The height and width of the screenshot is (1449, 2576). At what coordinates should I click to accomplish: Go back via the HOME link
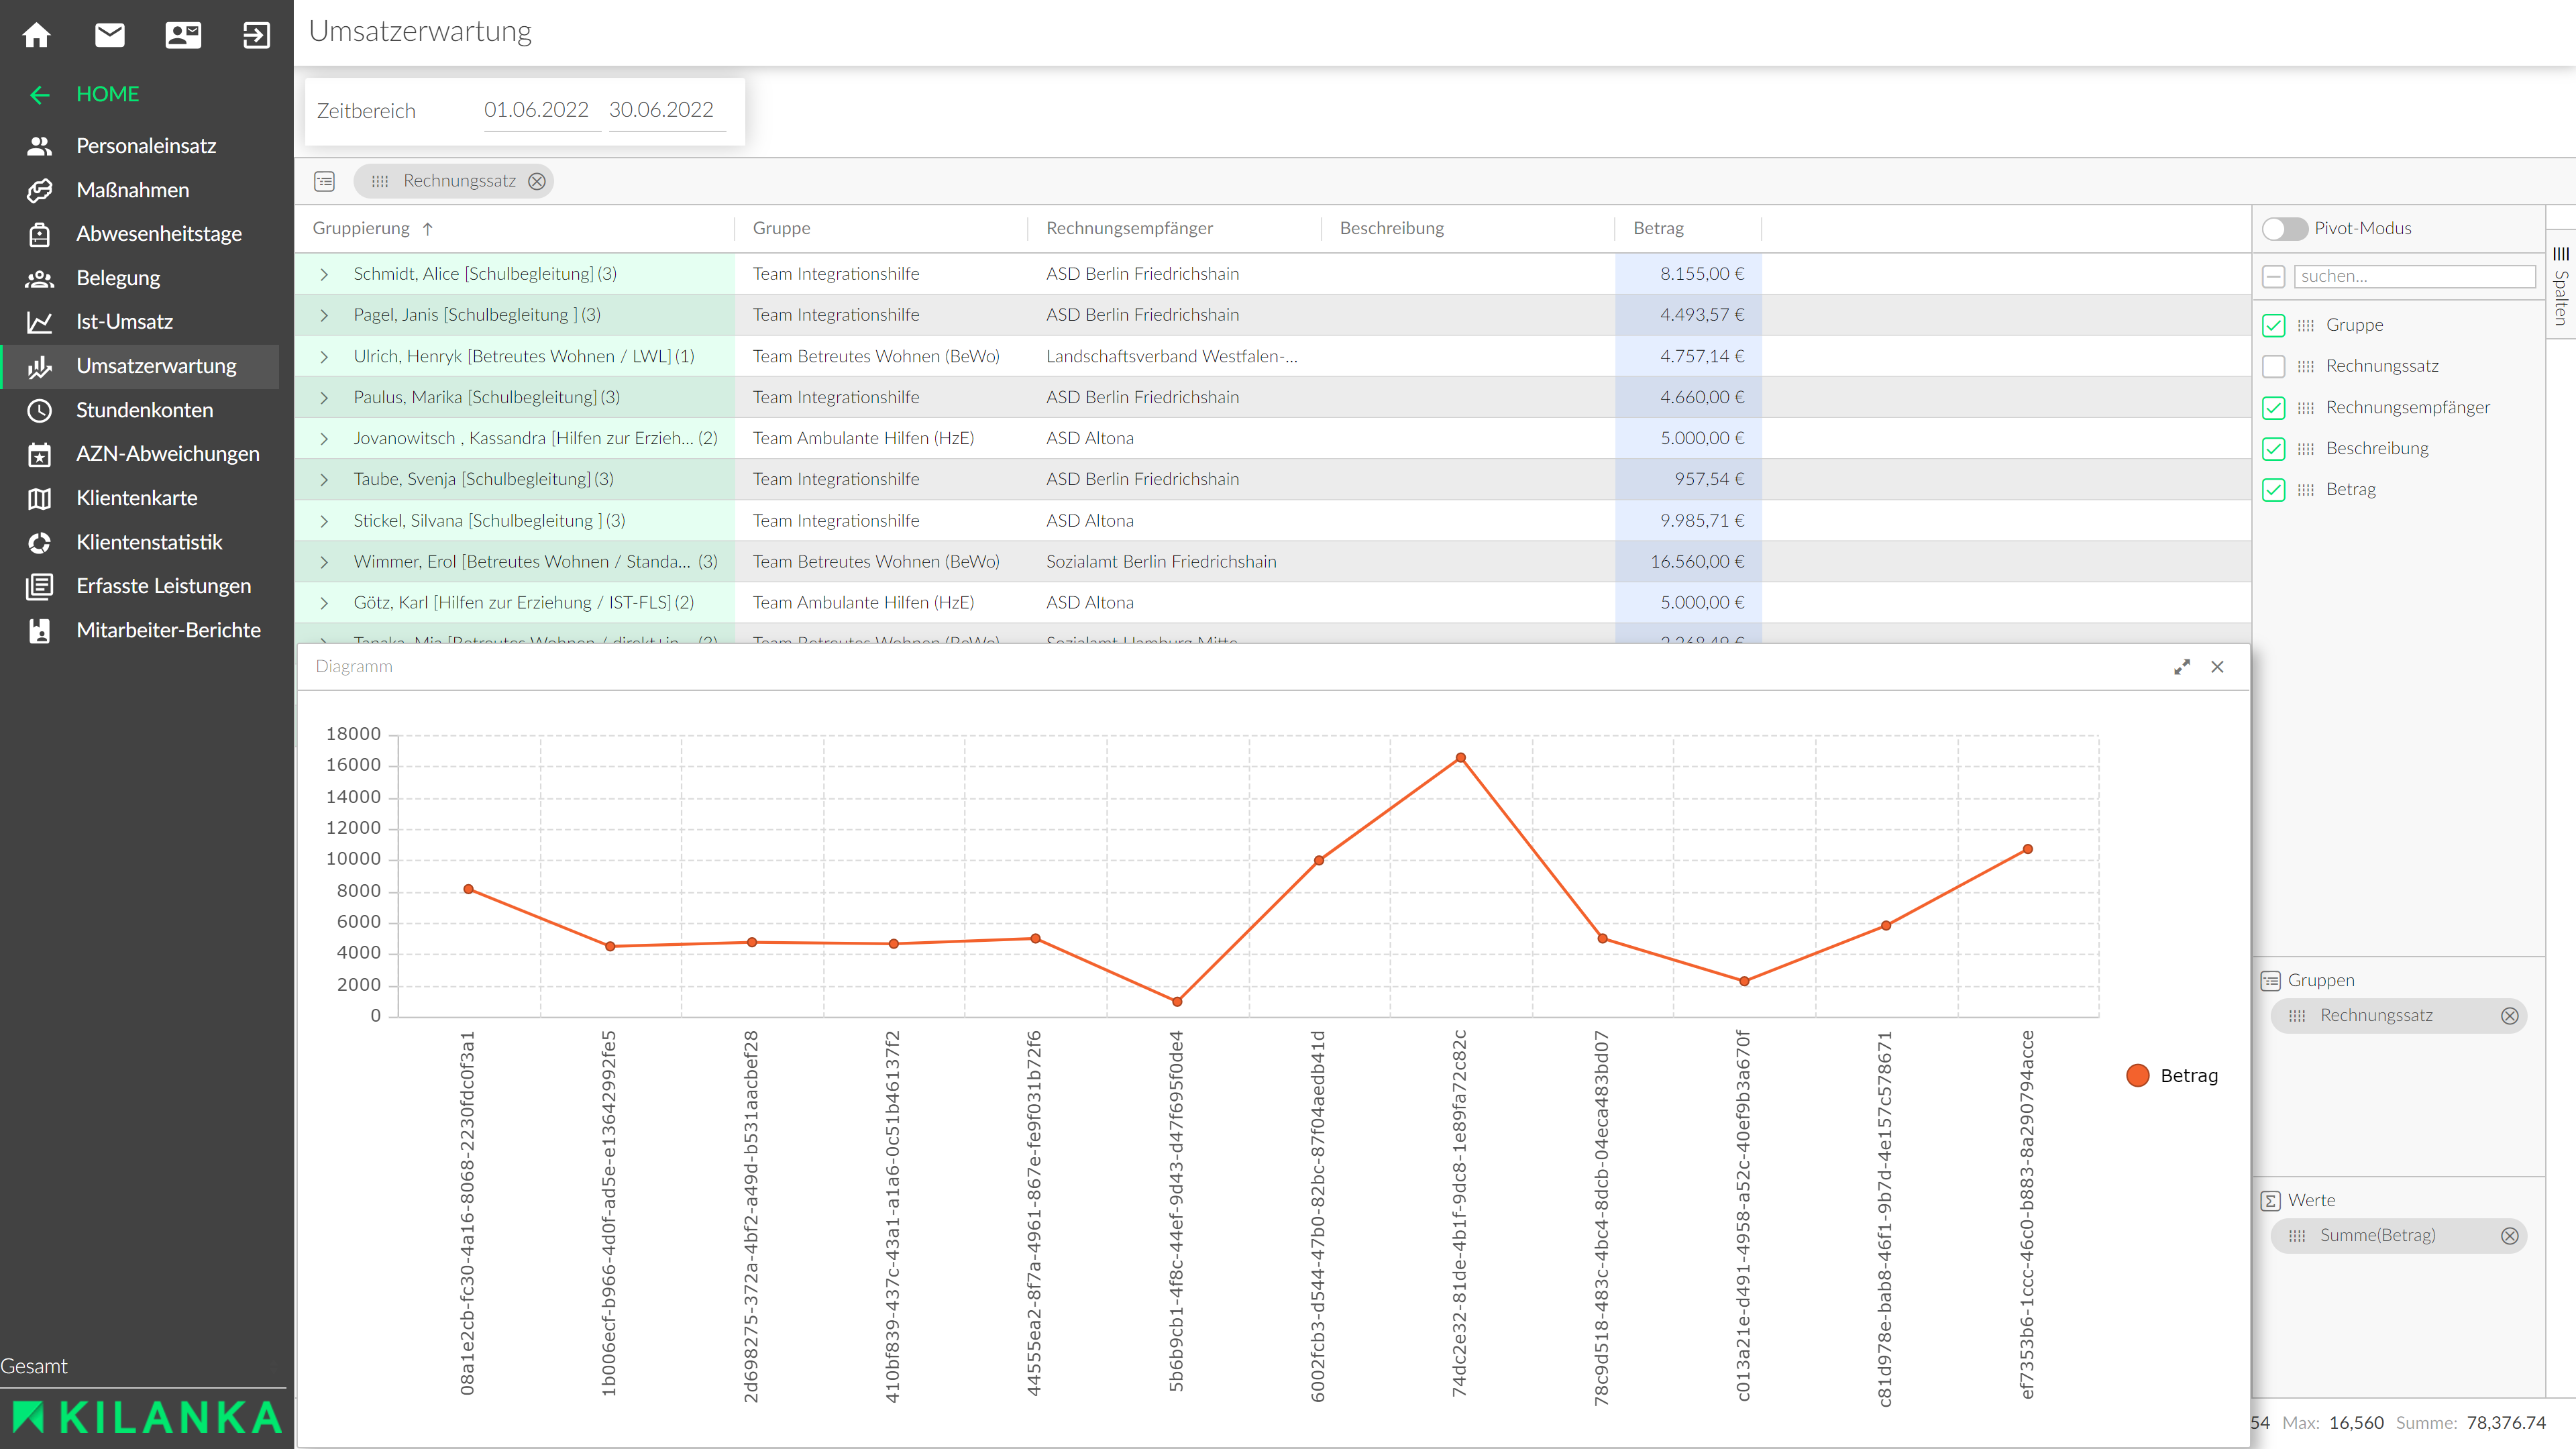tap(107, 94)
